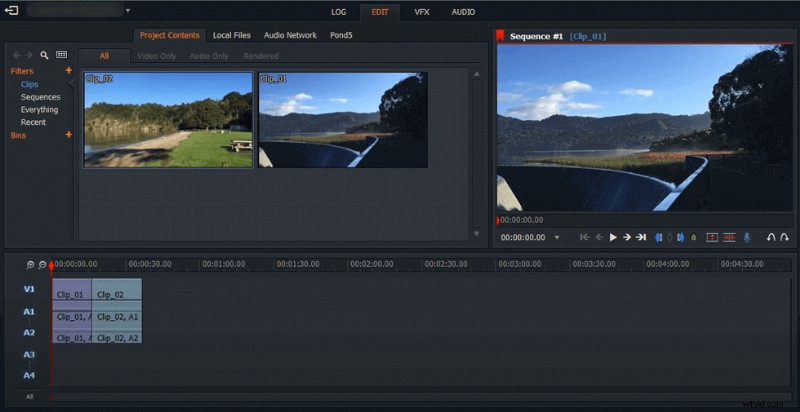This screenshot has width=800, height=412.
Task: Toggle the A2 track label
Action: coord(29,332)
